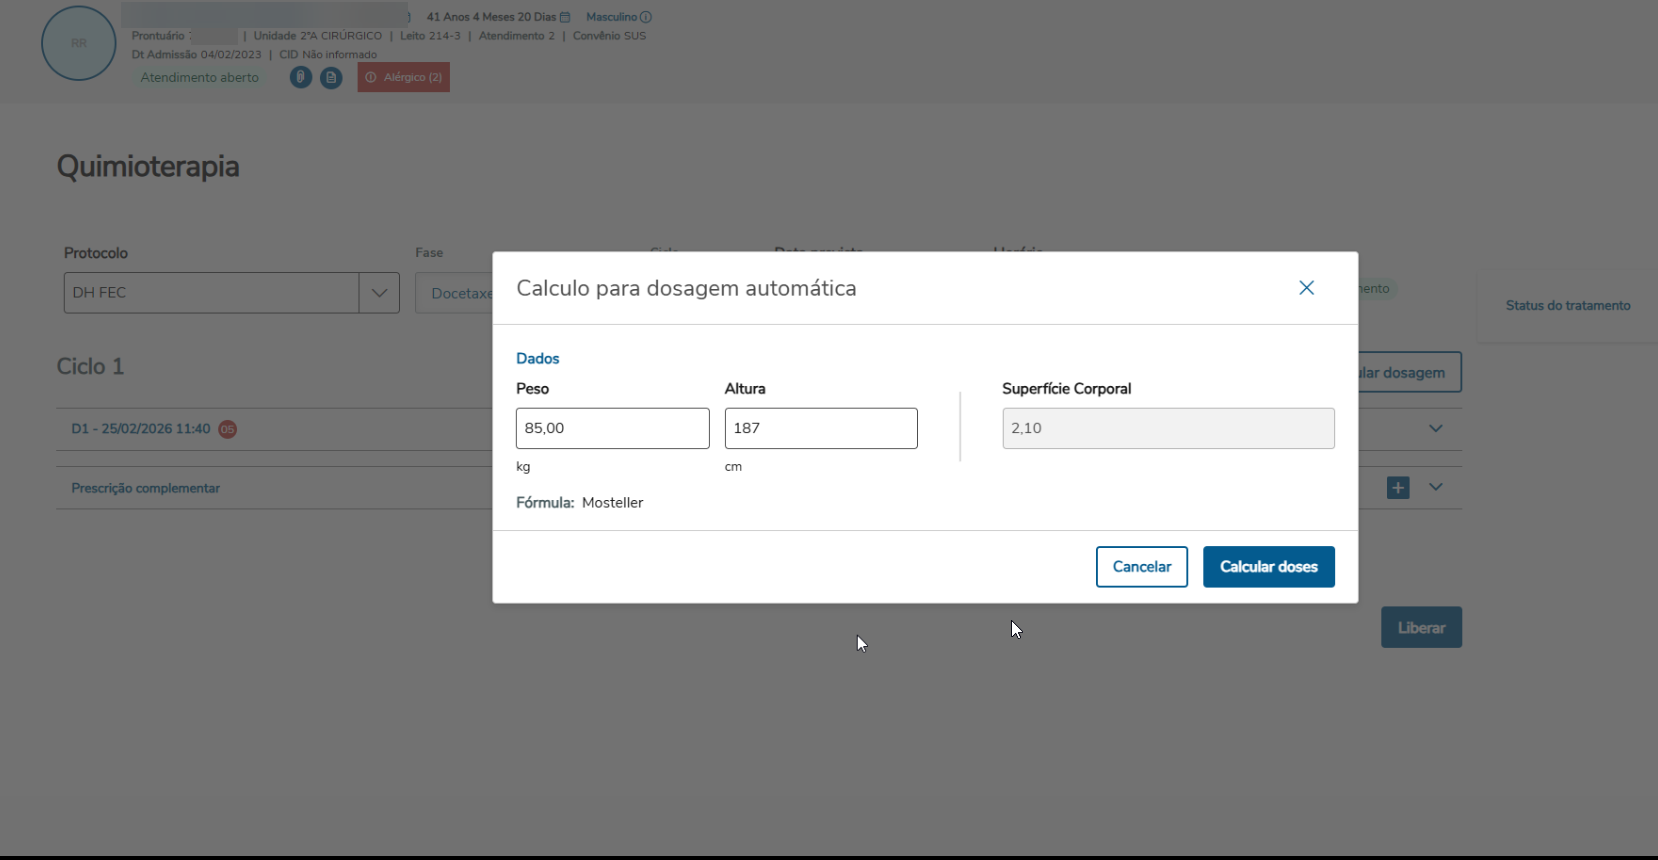This screenshot has height=860, width=1658.
Task: Click the D1 - 25/02/2026 11:40 link
Action: tap(140, 429)
